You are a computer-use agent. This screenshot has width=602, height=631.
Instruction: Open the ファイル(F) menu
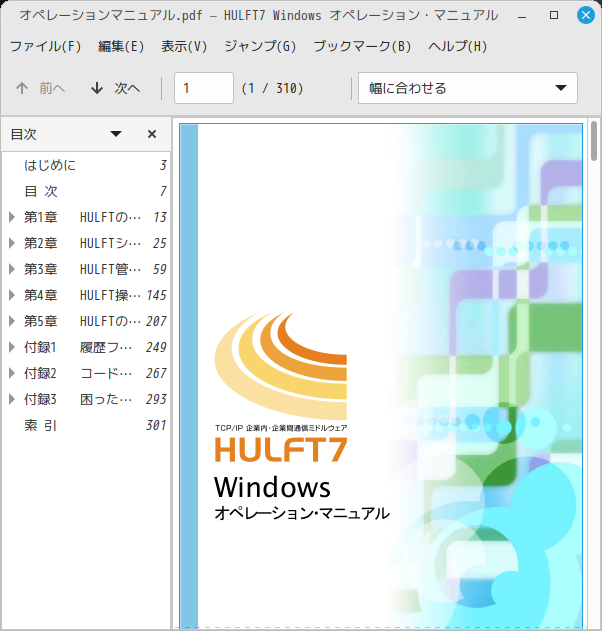45,46
